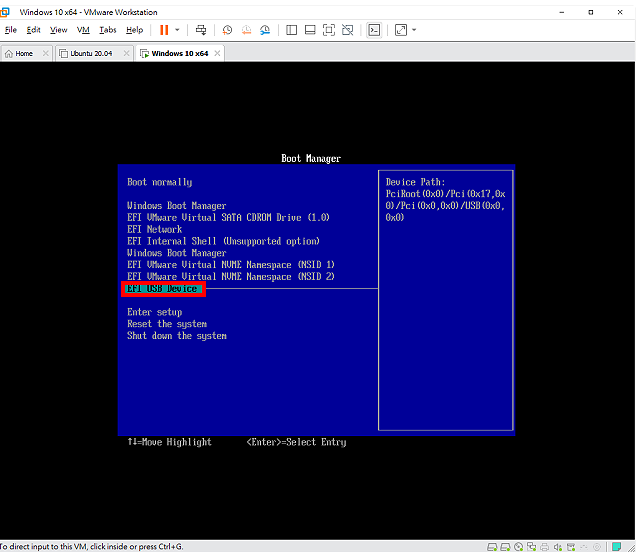Click the console view icon

374,30
